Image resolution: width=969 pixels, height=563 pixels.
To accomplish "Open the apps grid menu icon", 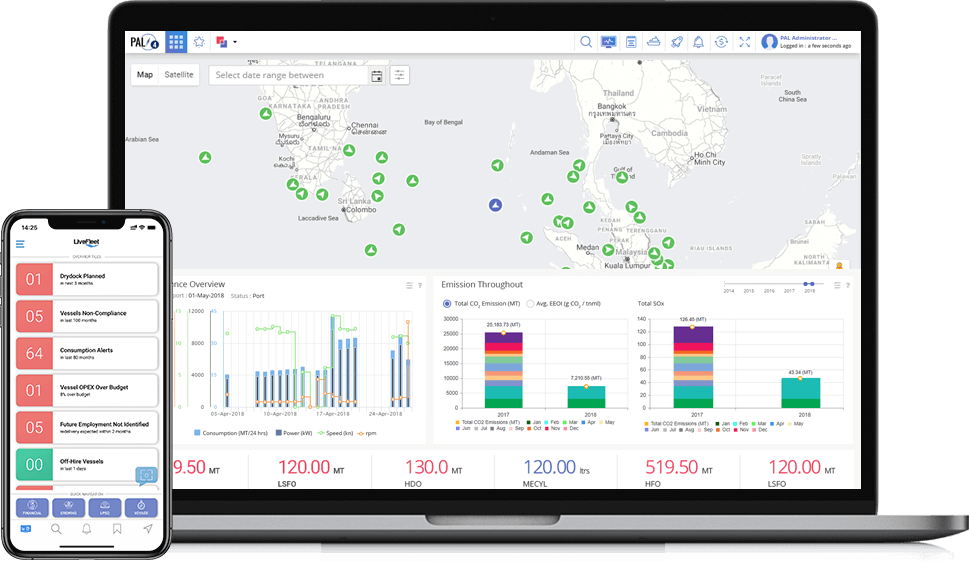I will pos(176,42).
